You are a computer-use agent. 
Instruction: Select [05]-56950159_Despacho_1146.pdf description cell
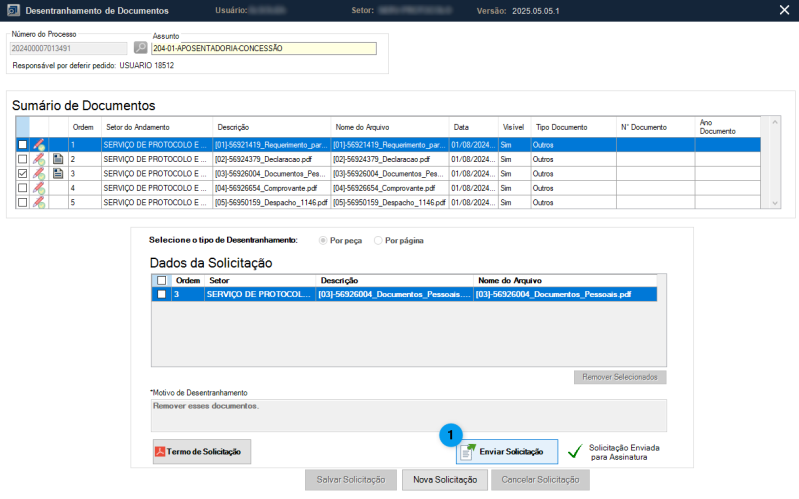tap(271, 202)
